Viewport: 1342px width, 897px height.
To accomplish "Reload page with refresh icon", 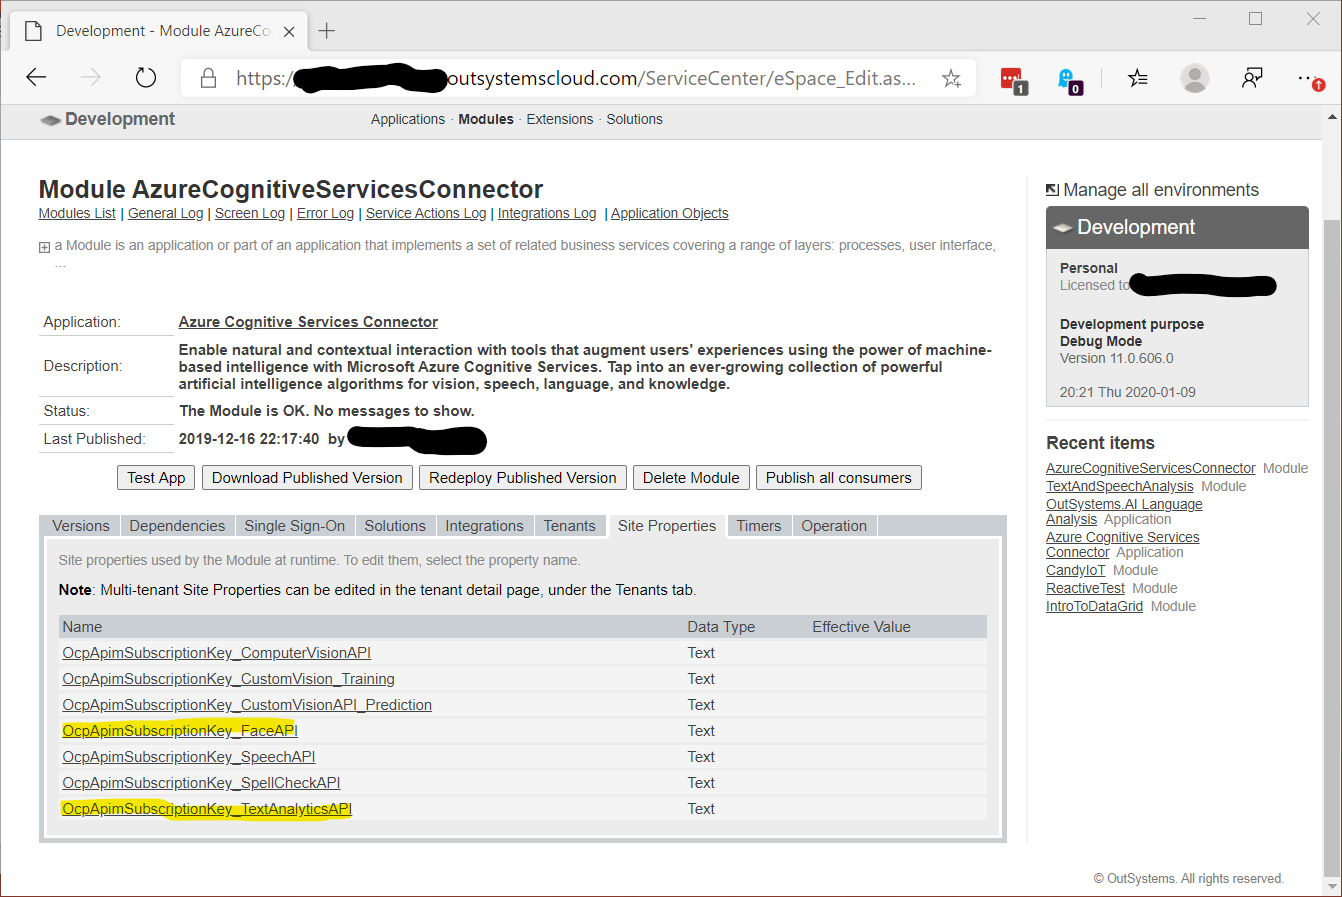I will click(x=146, y=78).
